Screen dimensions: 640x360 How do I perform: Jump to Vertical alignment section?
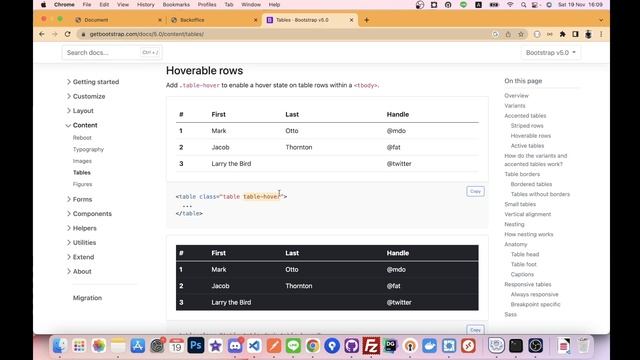[x=527, y=214]
